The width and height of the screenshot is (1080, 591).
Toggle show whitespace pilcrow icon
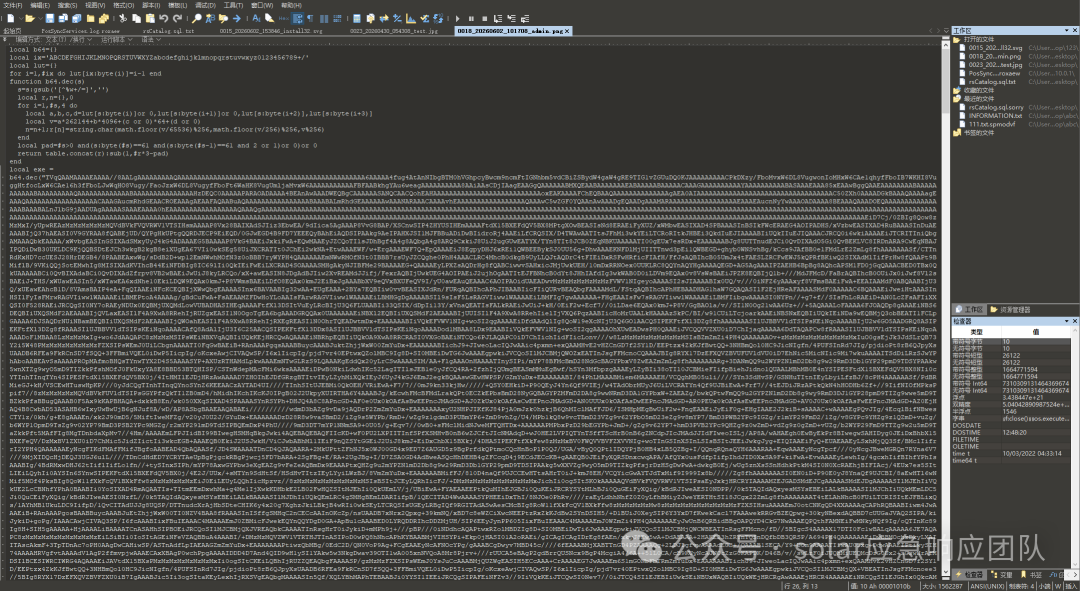coord(310,19)
